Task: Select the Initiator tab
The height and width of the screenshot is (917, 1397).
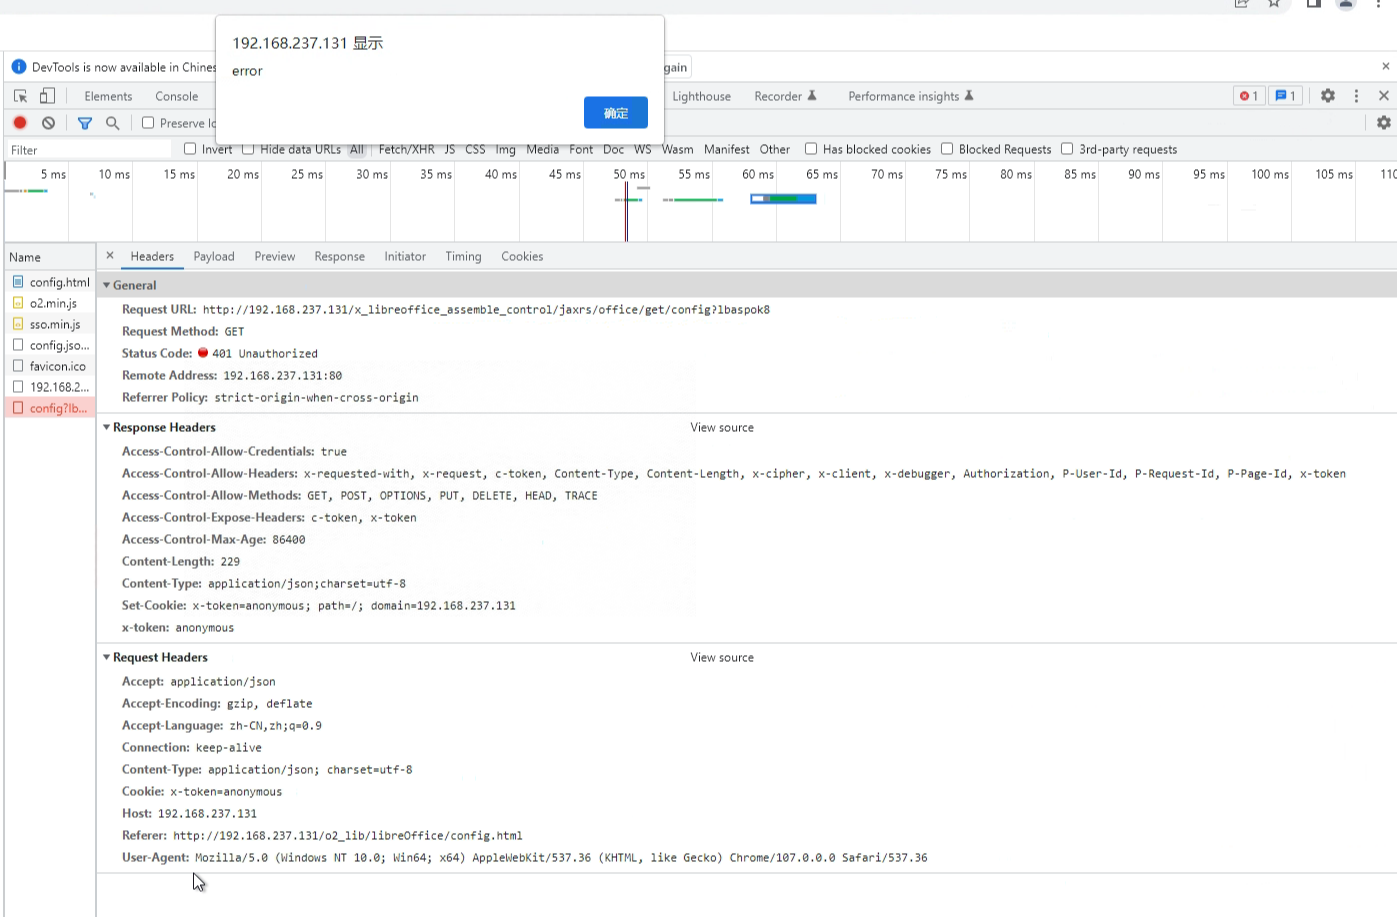Action: click(x=405, y=257)
